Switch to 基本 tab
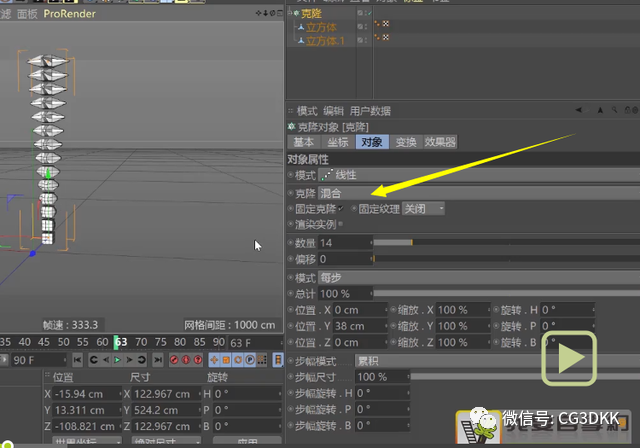Viewport: 640px width, 448px height. pos(304,142)
